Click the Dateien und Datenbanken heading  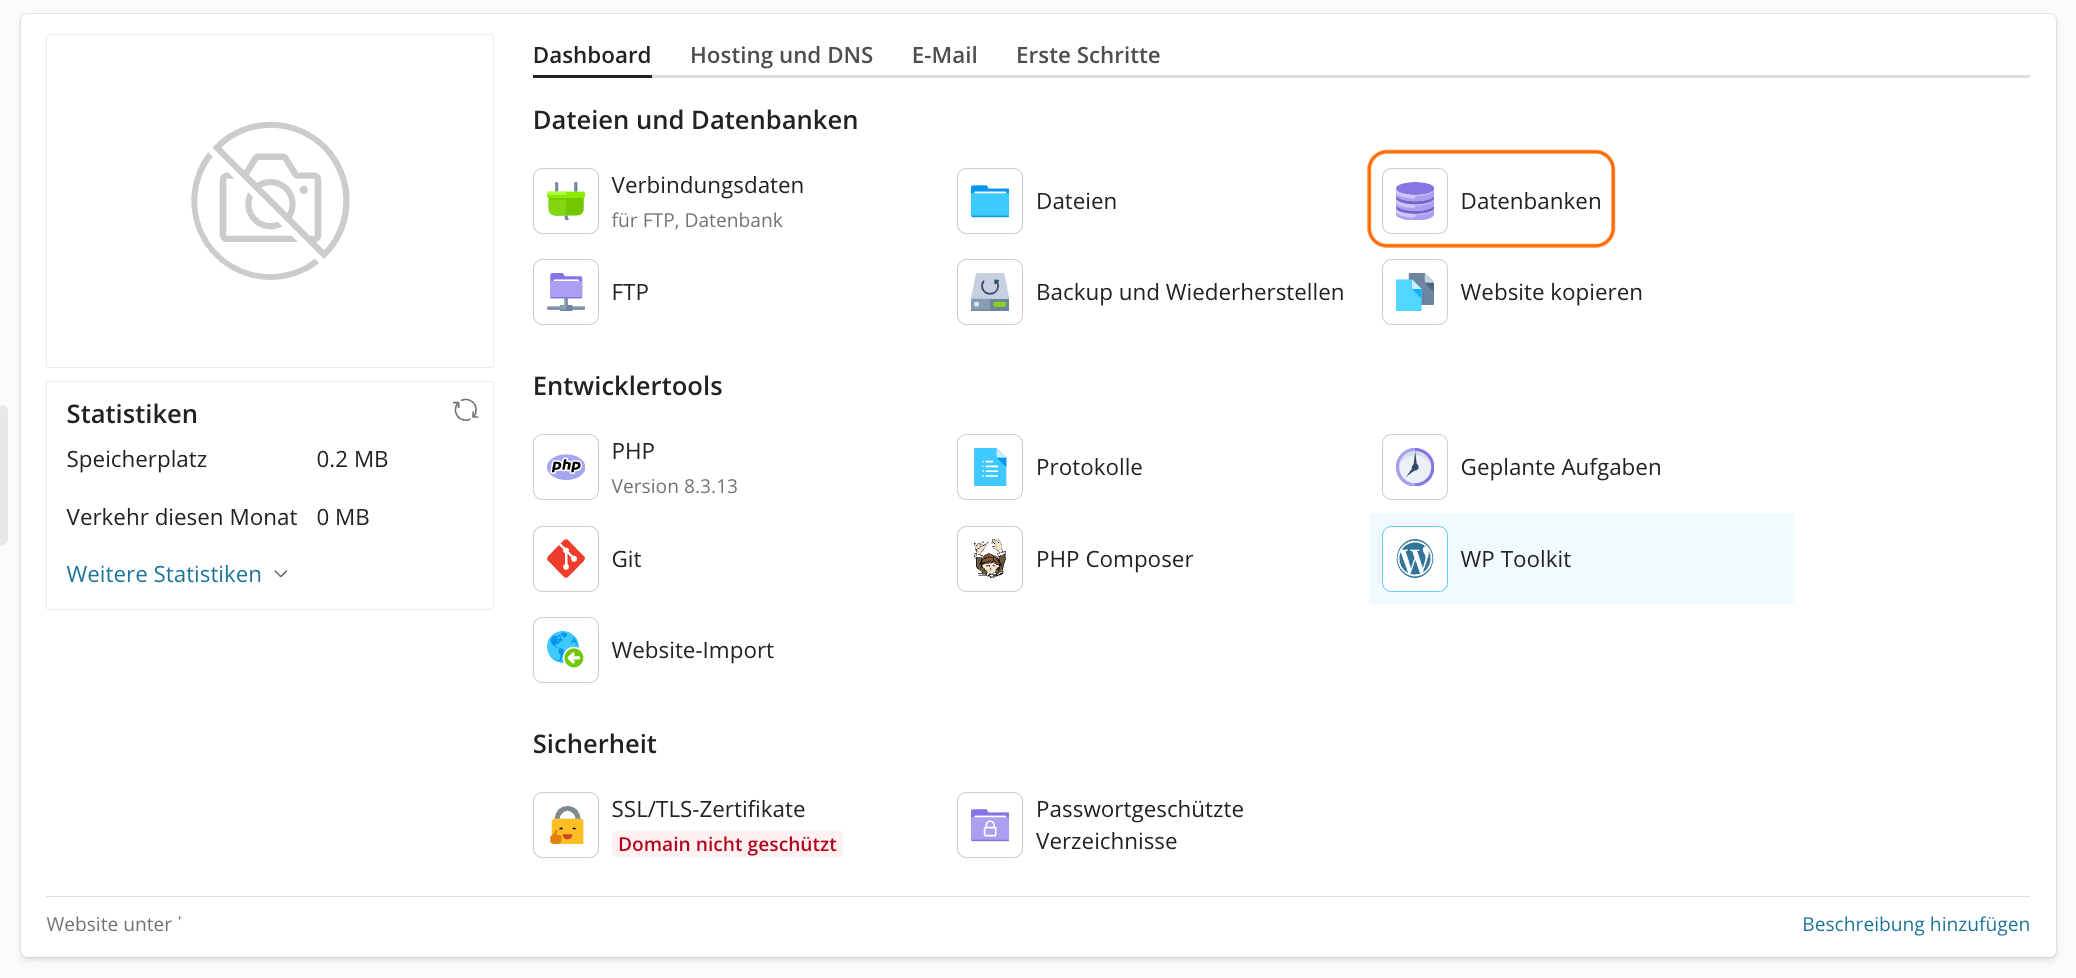pos(695,120)
